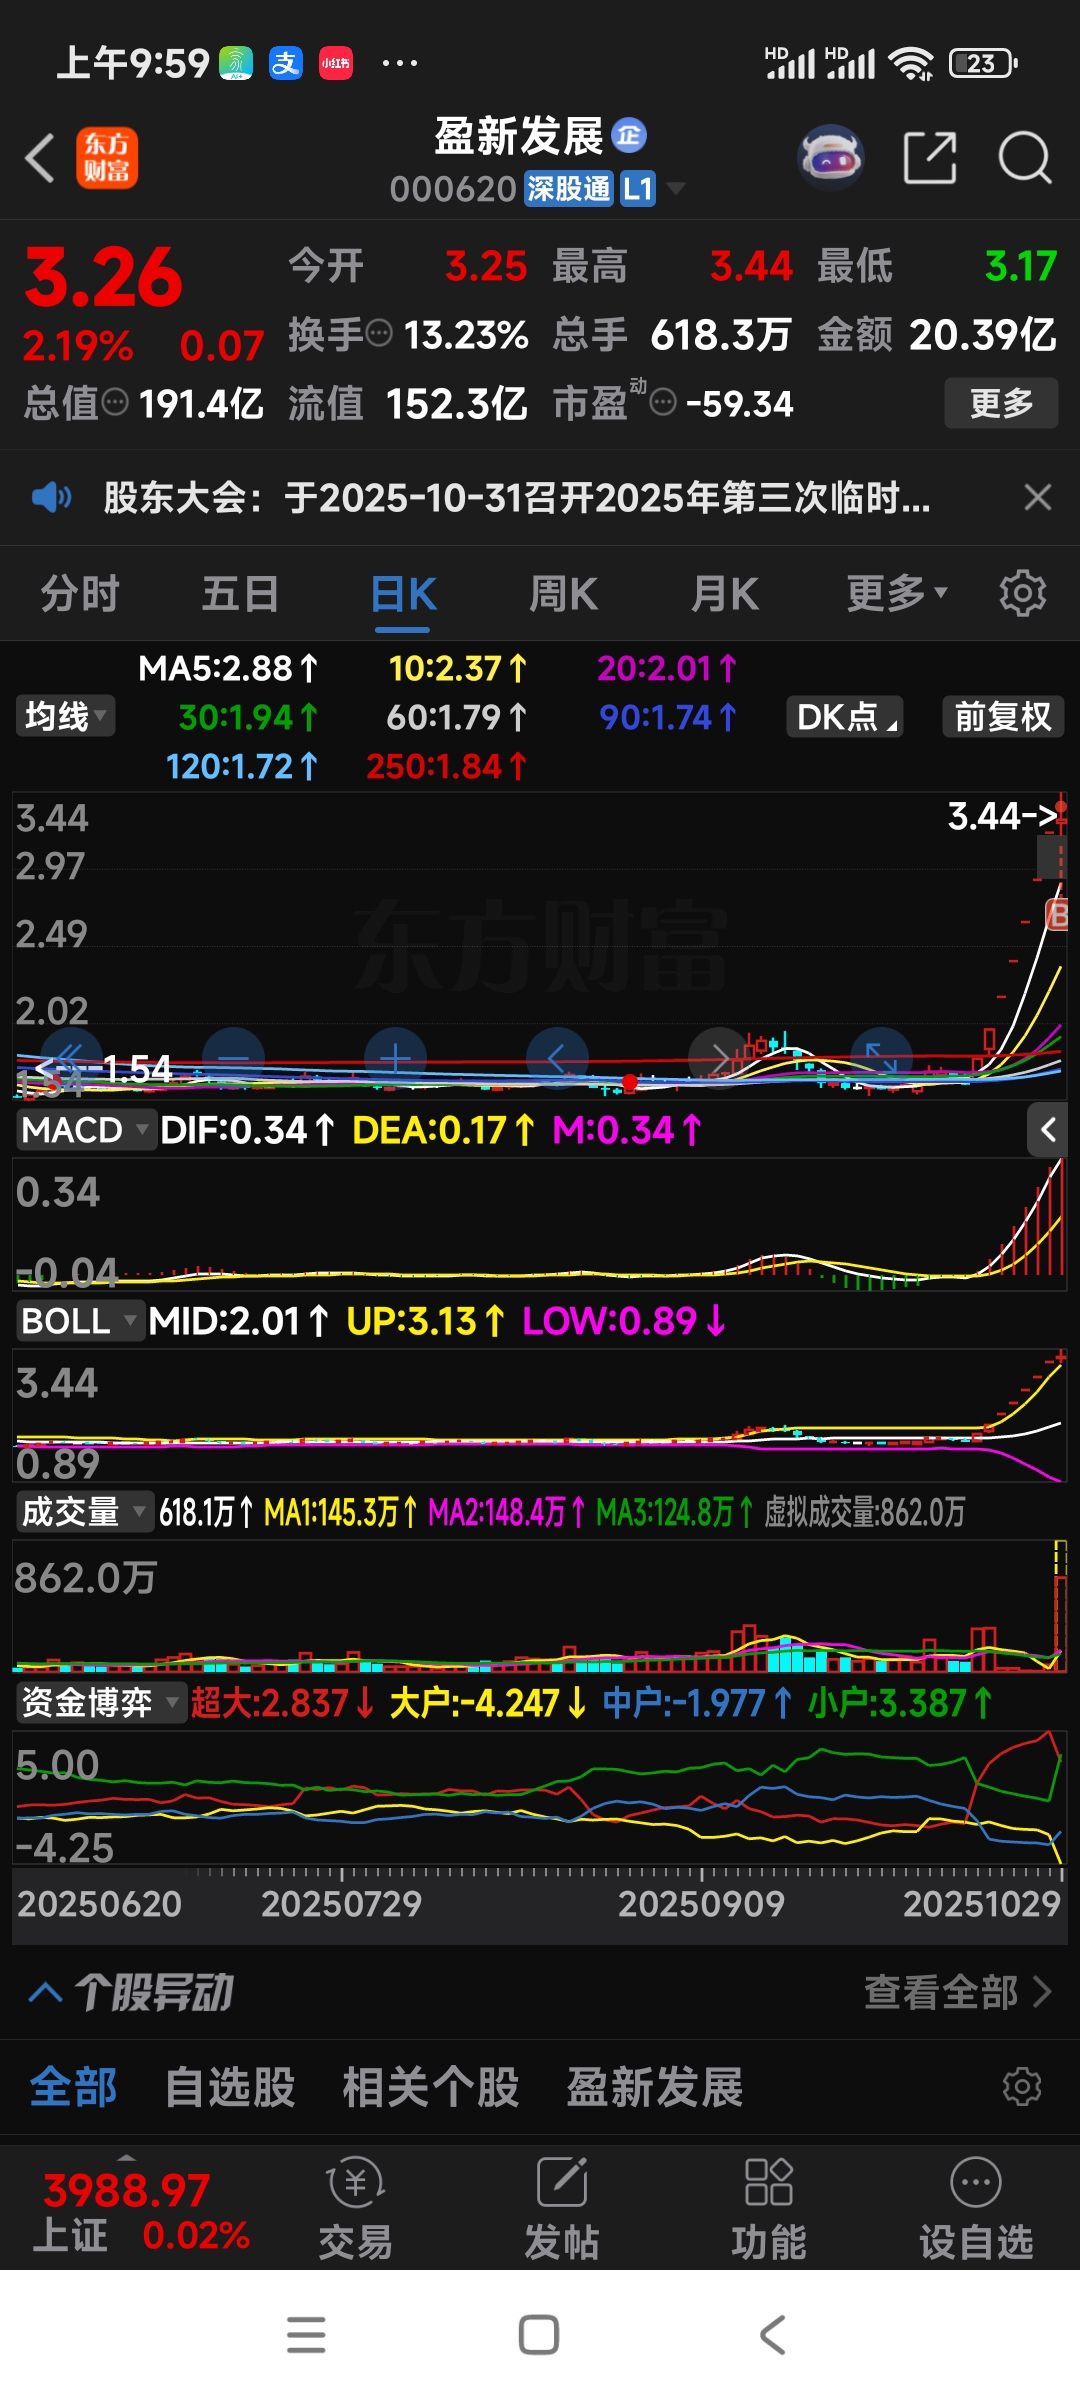Tap the Android home button
The width and height of the screenshot is (1080, 2400).
[x=539, y=2335]
